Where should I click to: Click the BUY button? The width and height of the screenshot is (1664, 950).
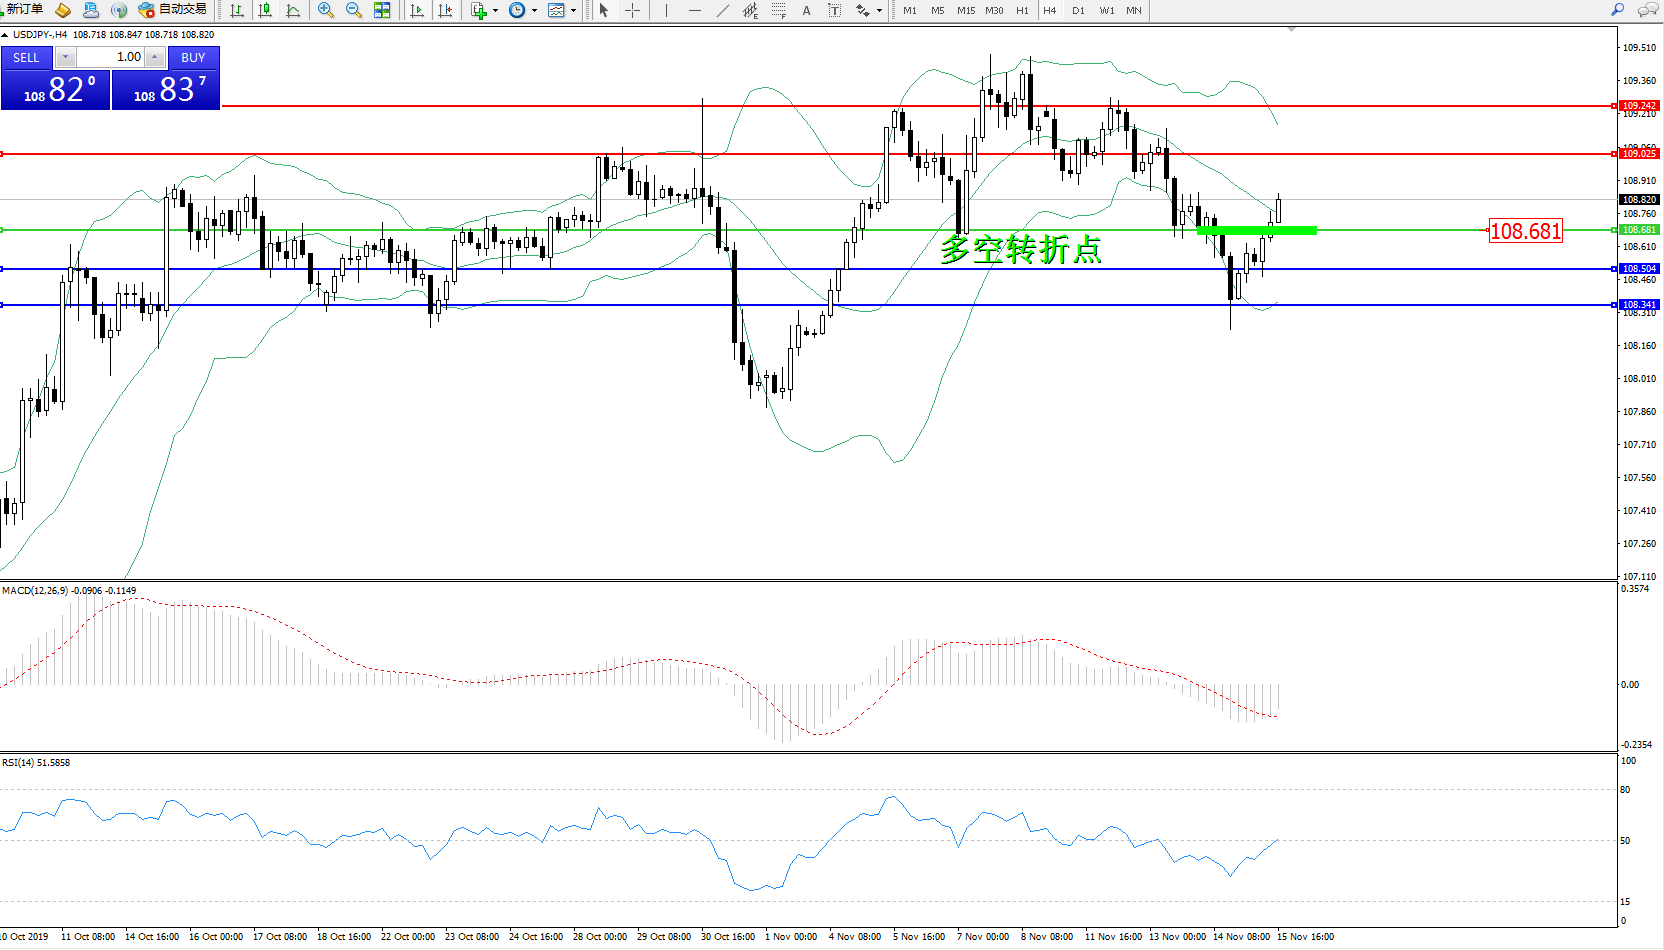click(193, 58)
